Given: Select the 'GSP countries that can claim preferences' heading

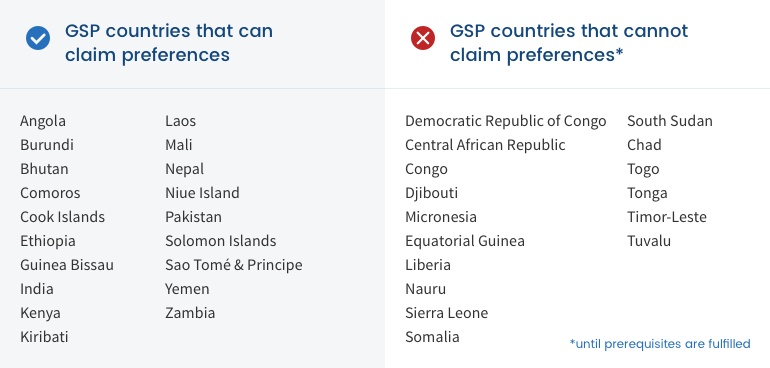Looking at the screenshot, I should point(168,43).
